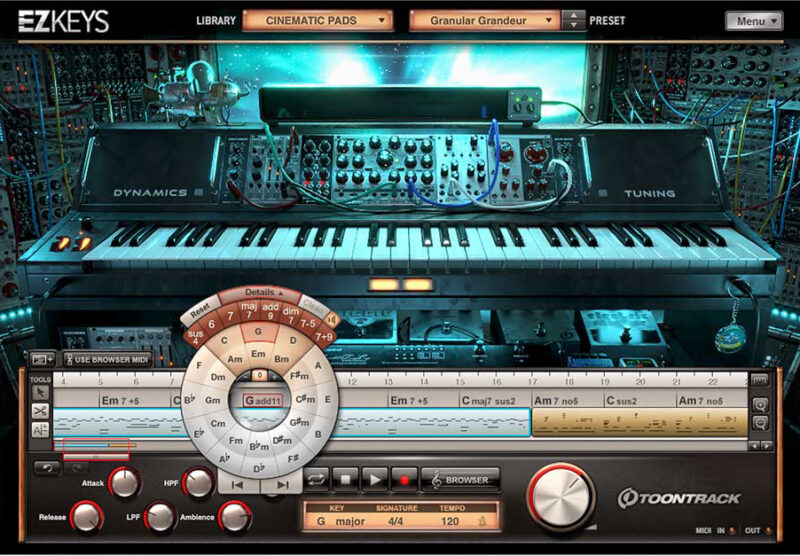Select the C maj7 sus2 chord block
Screen dimensions: 800x556
(495, 400)
